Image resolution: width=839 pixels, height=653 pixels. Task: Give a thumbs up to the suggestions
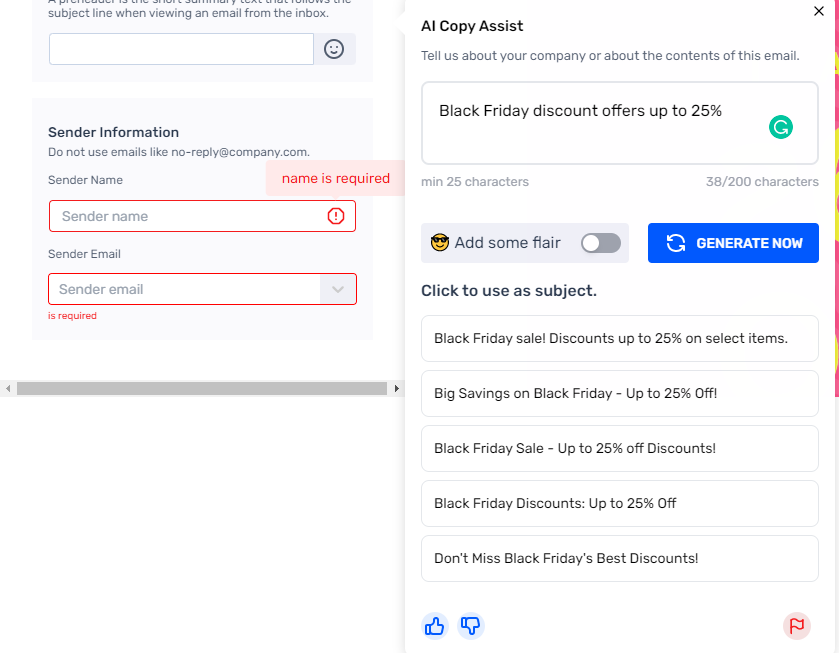click(x=434, y=625)
